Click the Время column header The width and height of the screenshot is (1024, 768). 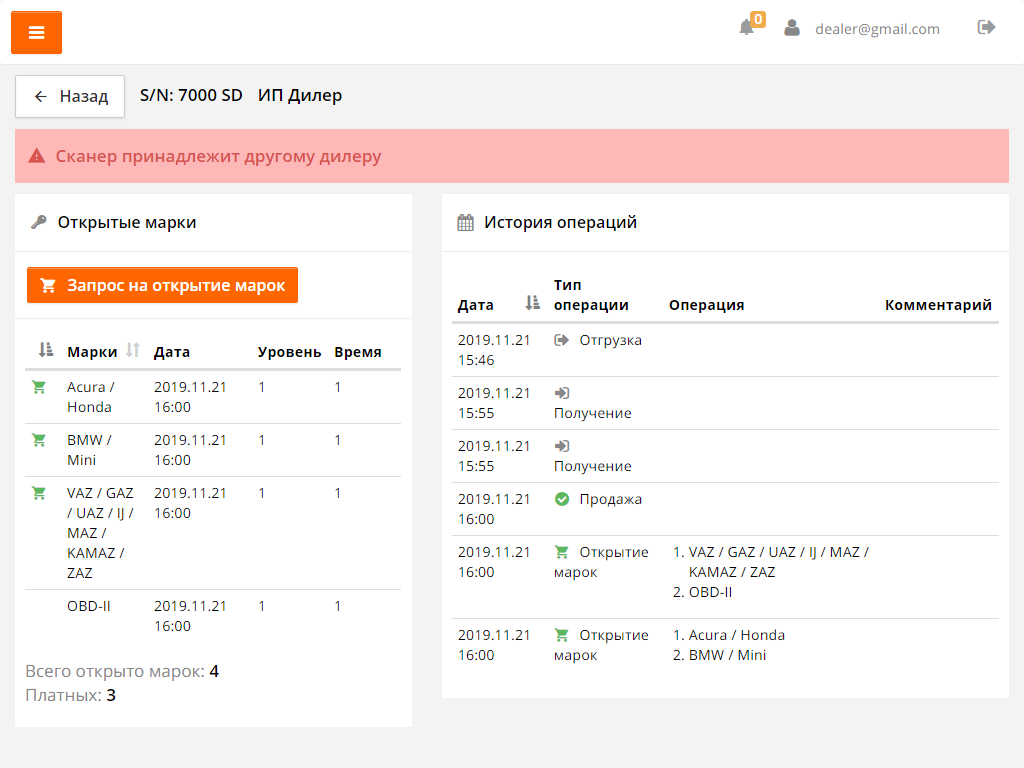(x=357, y=352)
